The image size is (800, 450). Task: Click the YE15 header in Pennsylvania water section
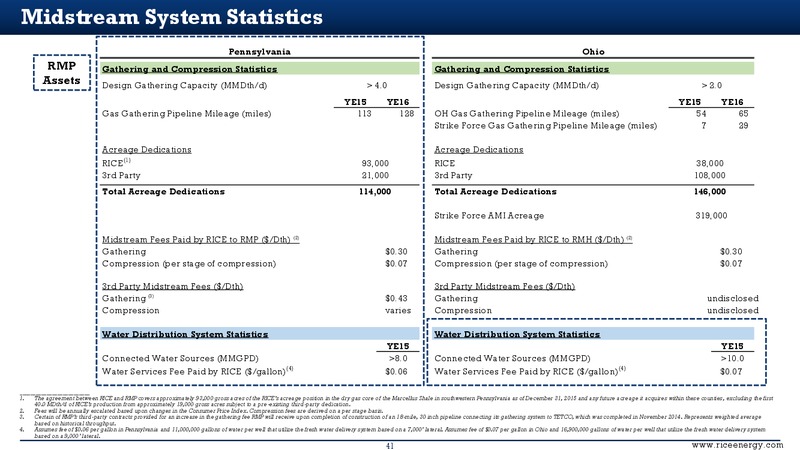(397, 346)
